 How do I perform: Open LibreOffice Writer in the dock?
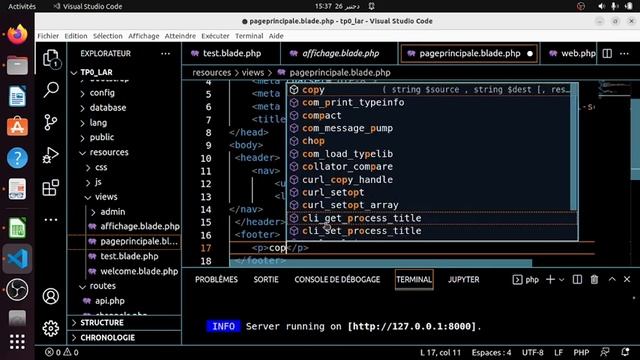point(17,96)
